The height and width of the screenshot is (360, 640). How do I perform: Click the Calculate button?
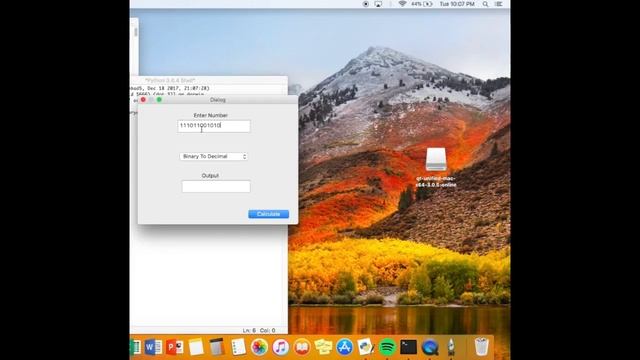[269, 214]
